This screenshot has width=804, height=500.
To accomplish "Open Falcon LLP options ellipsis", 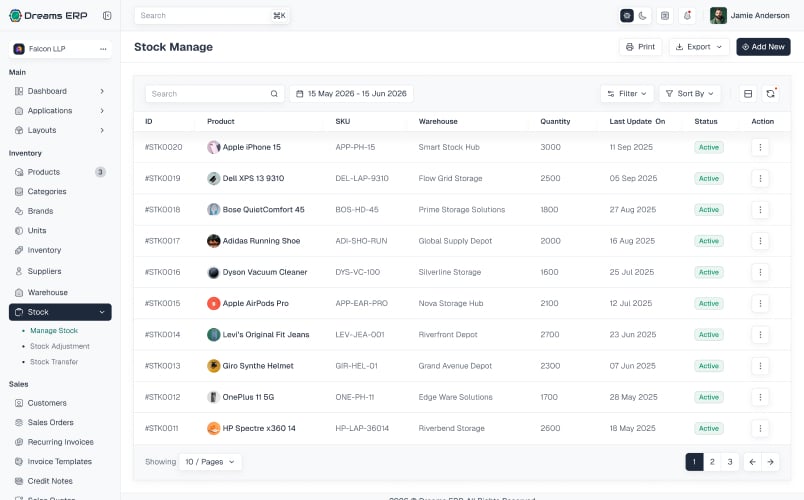I will click(103, 49).
